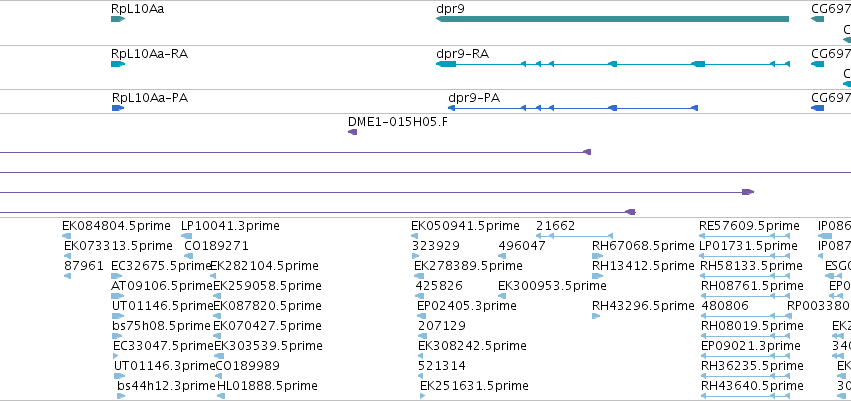The image size is (851, 401).
Task: Select the LP10041.3prime EST glyph
Action: coord(186,236)
